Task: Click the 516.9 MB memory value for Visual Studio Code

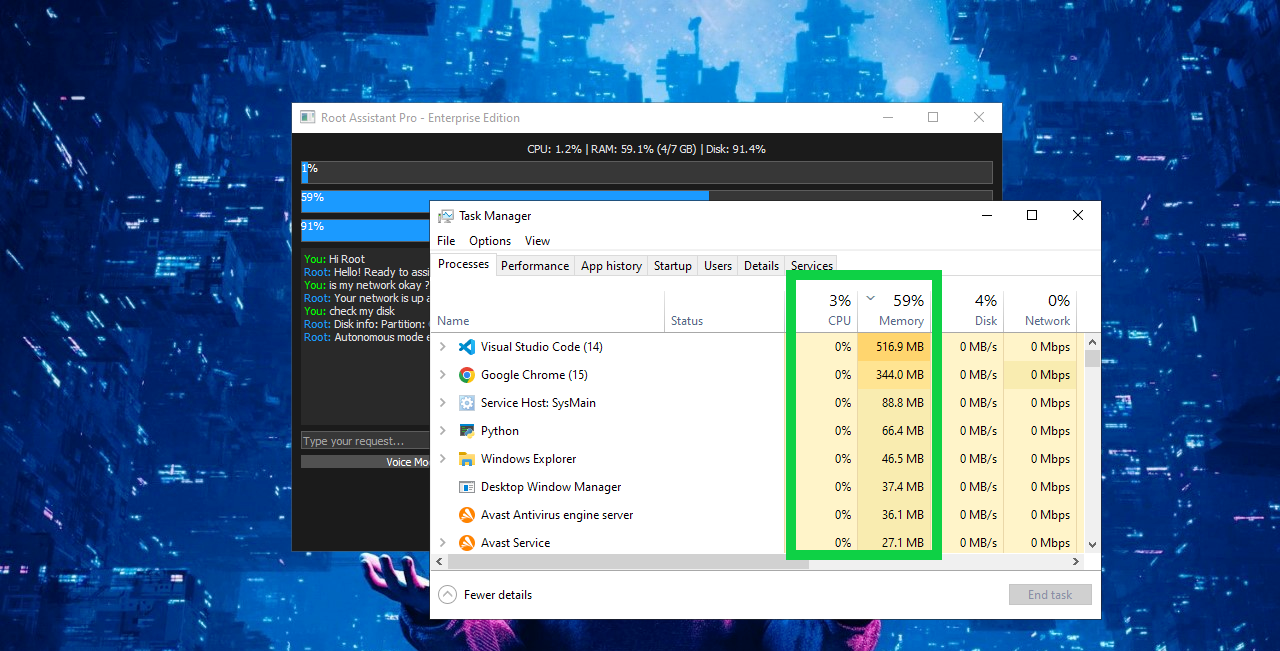Action: [x=899, y=347]
